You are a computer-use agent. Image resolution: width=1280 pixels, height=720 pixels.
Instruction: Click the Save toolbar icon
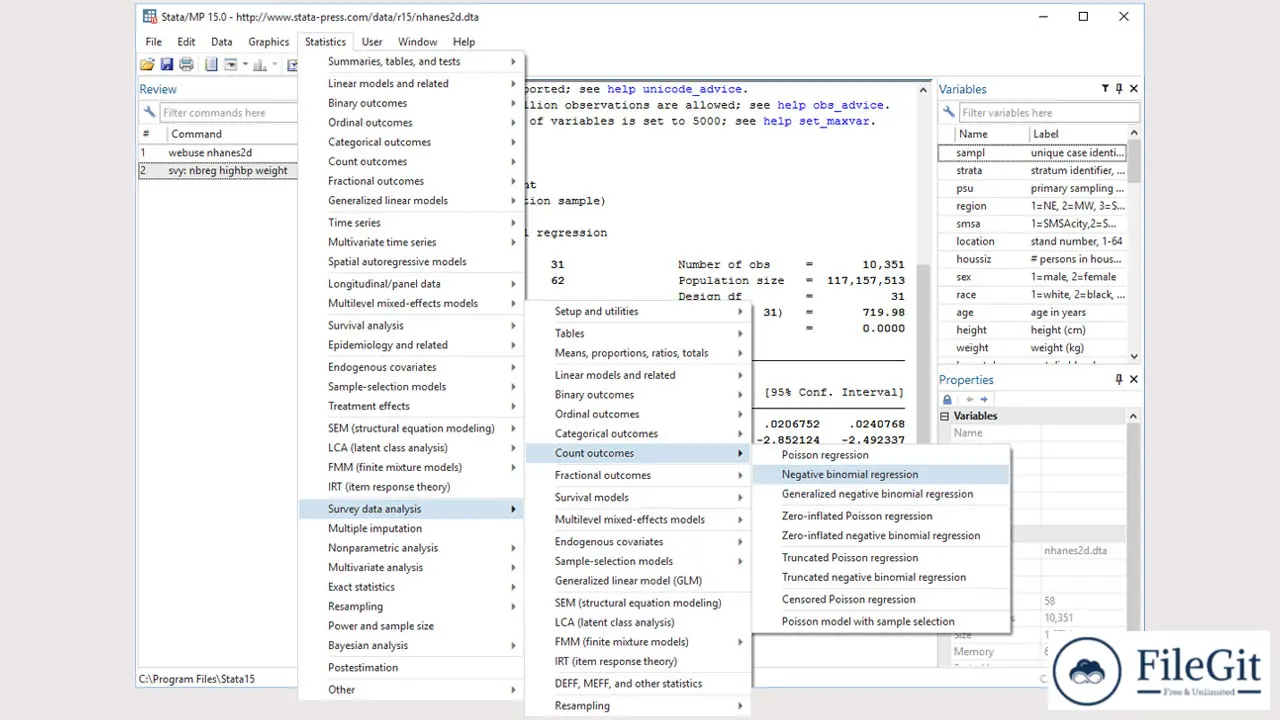tap(167, 65)
